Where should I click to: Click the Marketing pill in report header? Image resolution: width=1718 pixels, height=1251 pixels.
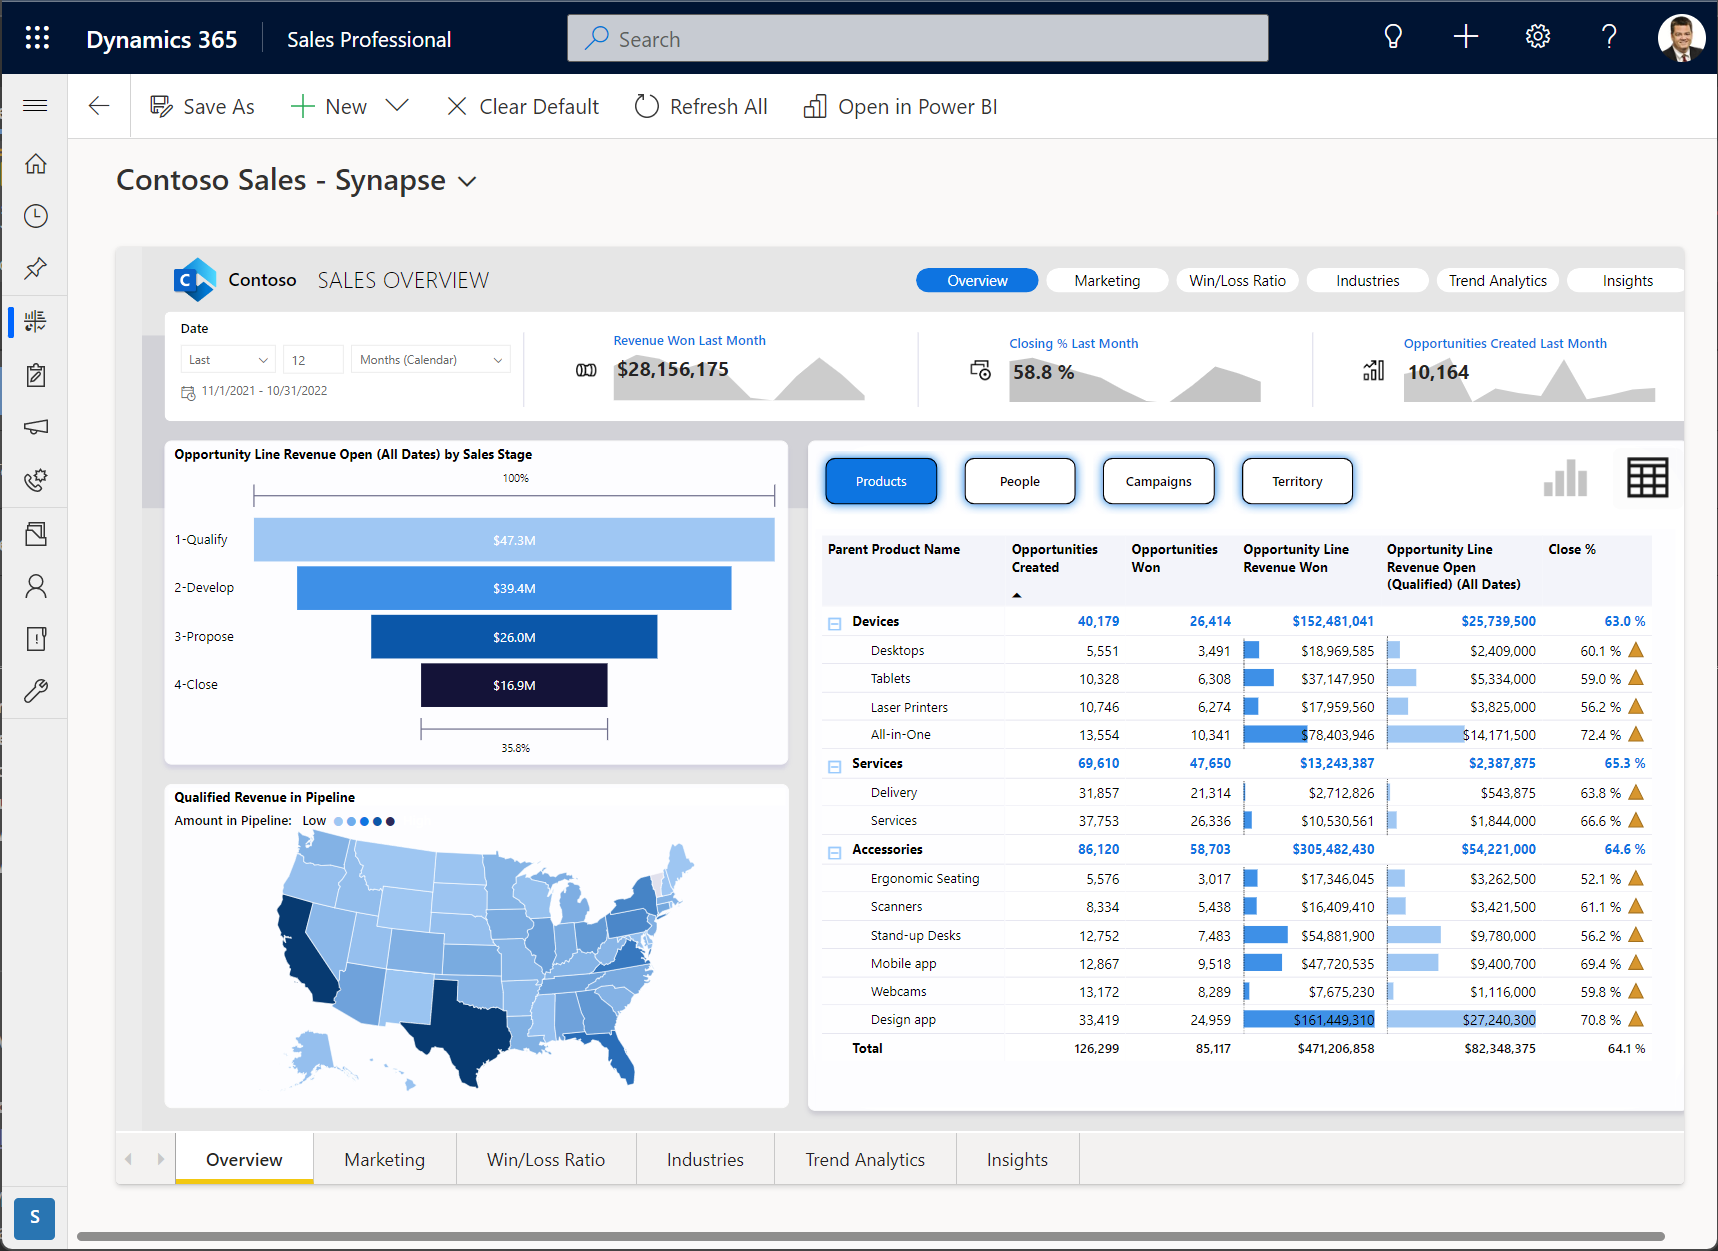click(1107, 280)
